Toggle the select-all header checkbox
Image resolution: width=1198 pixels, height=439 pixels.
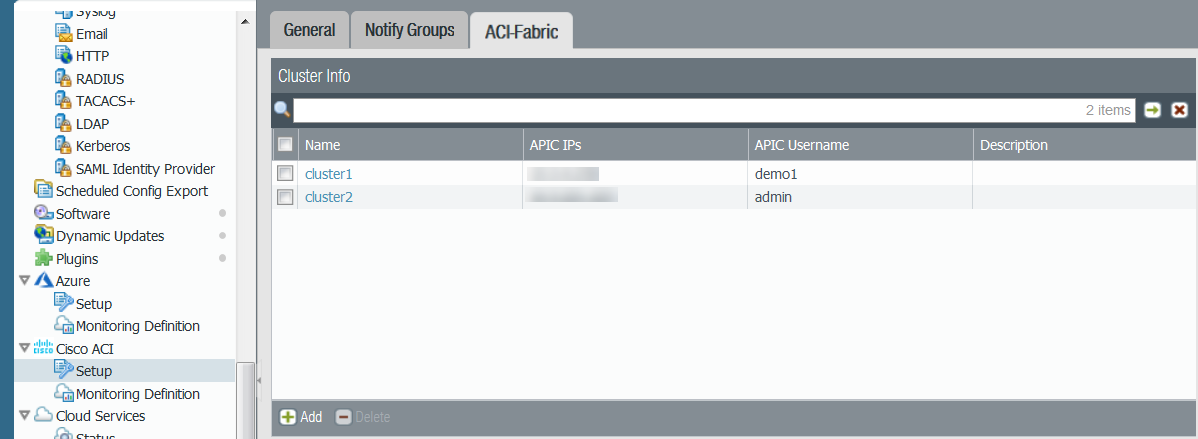pos(285,144)
